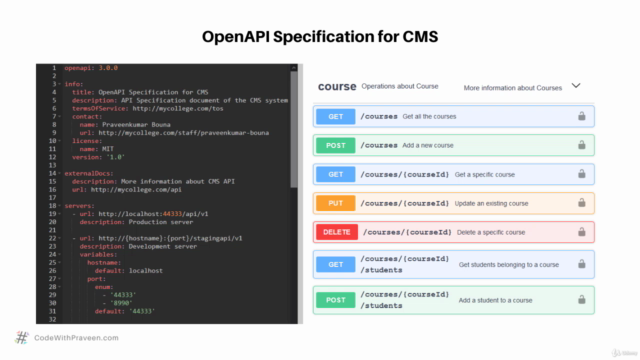Click lock icon on DELETE /courses/{courseId} row
640x360 pixels.
tap(582, 232)
